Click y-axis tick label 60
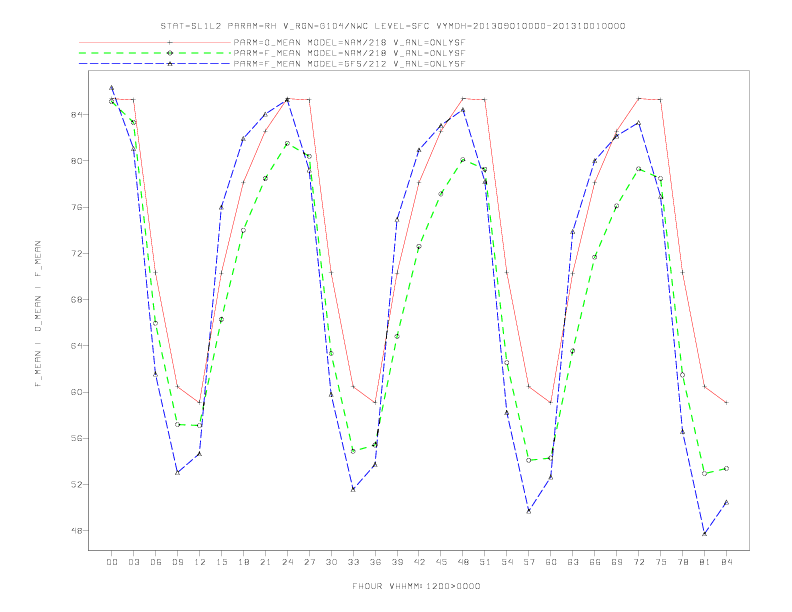The height and width of the screenshot is (612, 792). (x=76, y=392)
